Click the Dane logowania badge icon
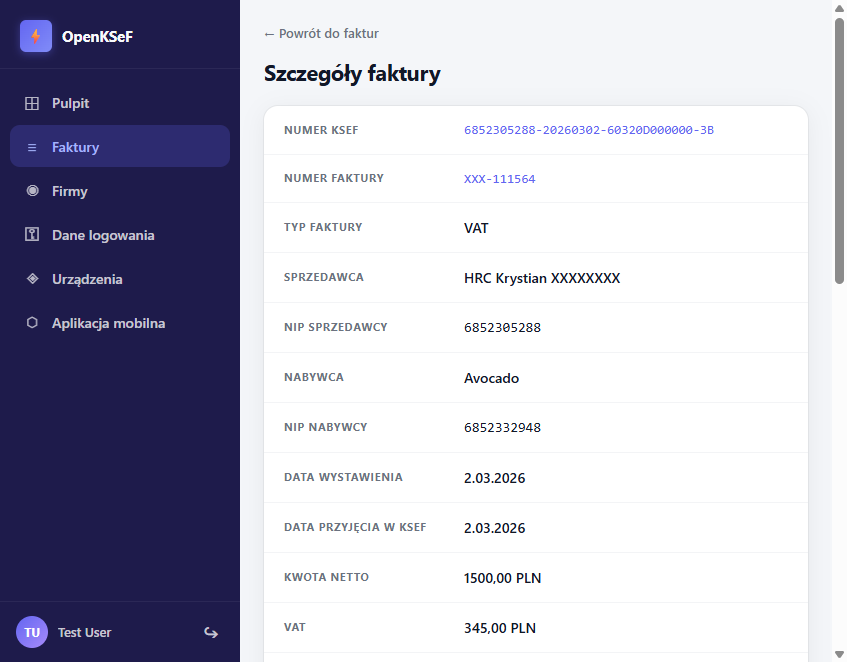The height and width of the screenshot is (662, 847). 31,234
